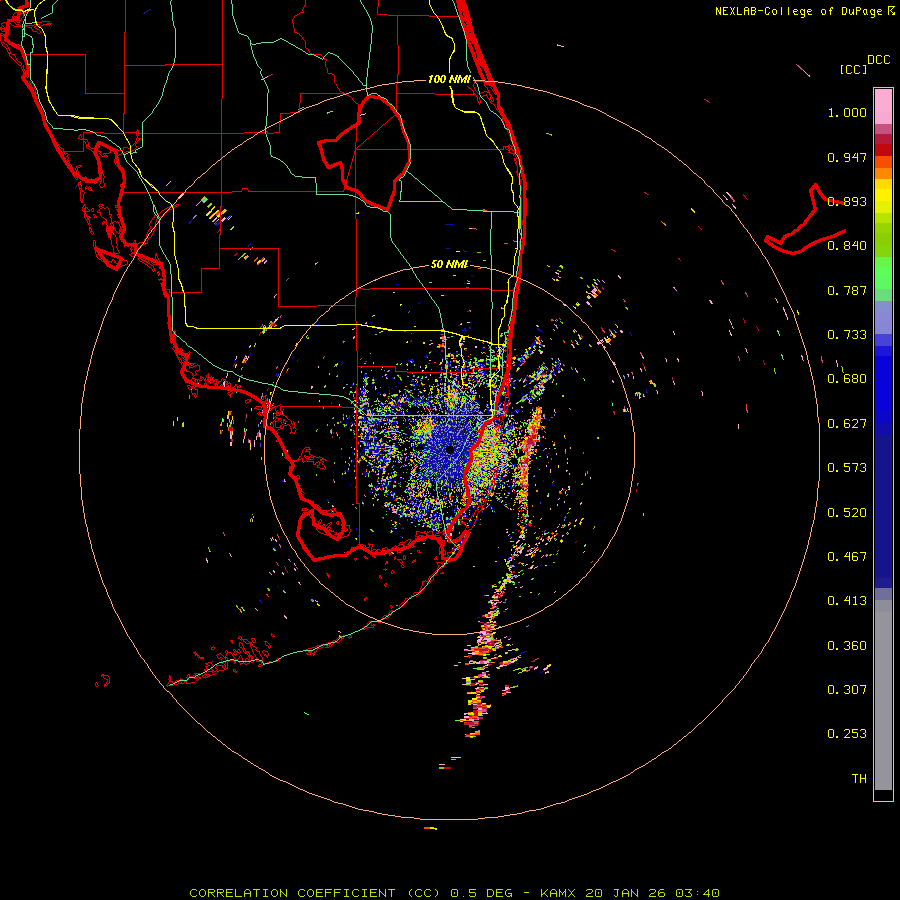
Task: Click the CORRELATION COEFFICIENT (CC) caption text
Action: (315, 893)
